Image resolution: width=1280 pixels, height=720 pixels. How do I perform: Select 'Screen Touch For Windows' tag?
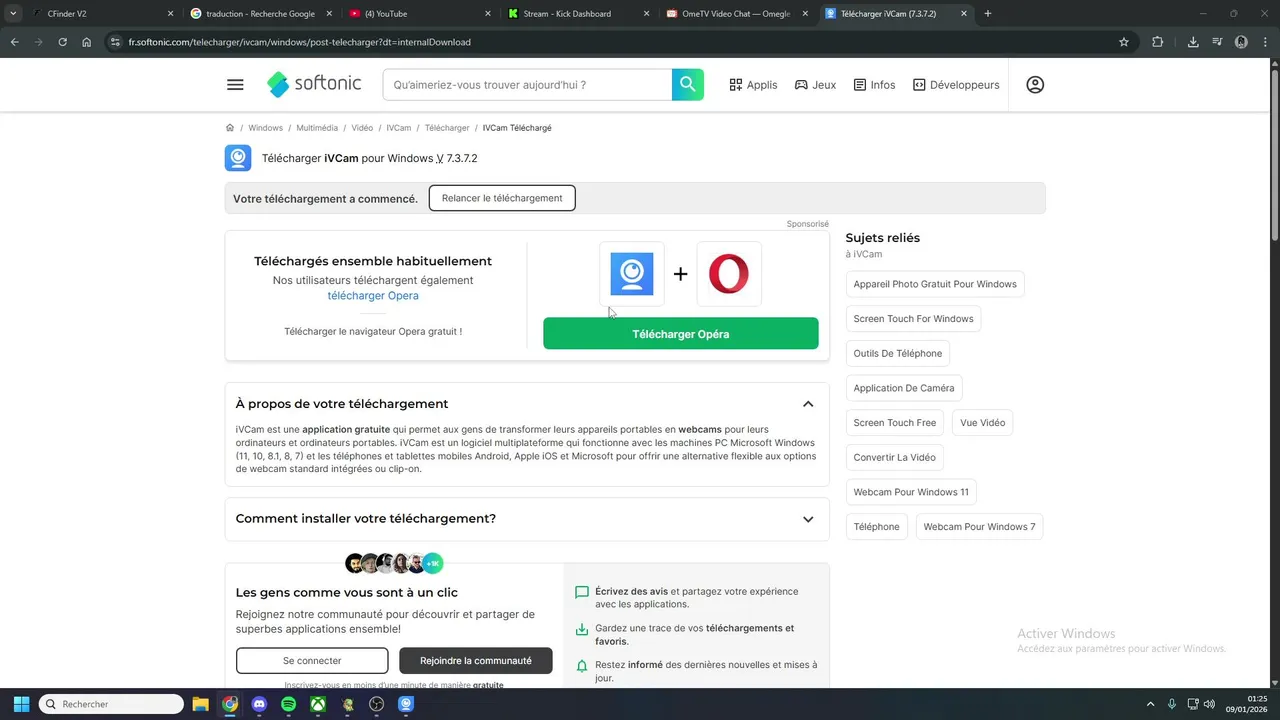pyautogui.click(x=913, y=319)
